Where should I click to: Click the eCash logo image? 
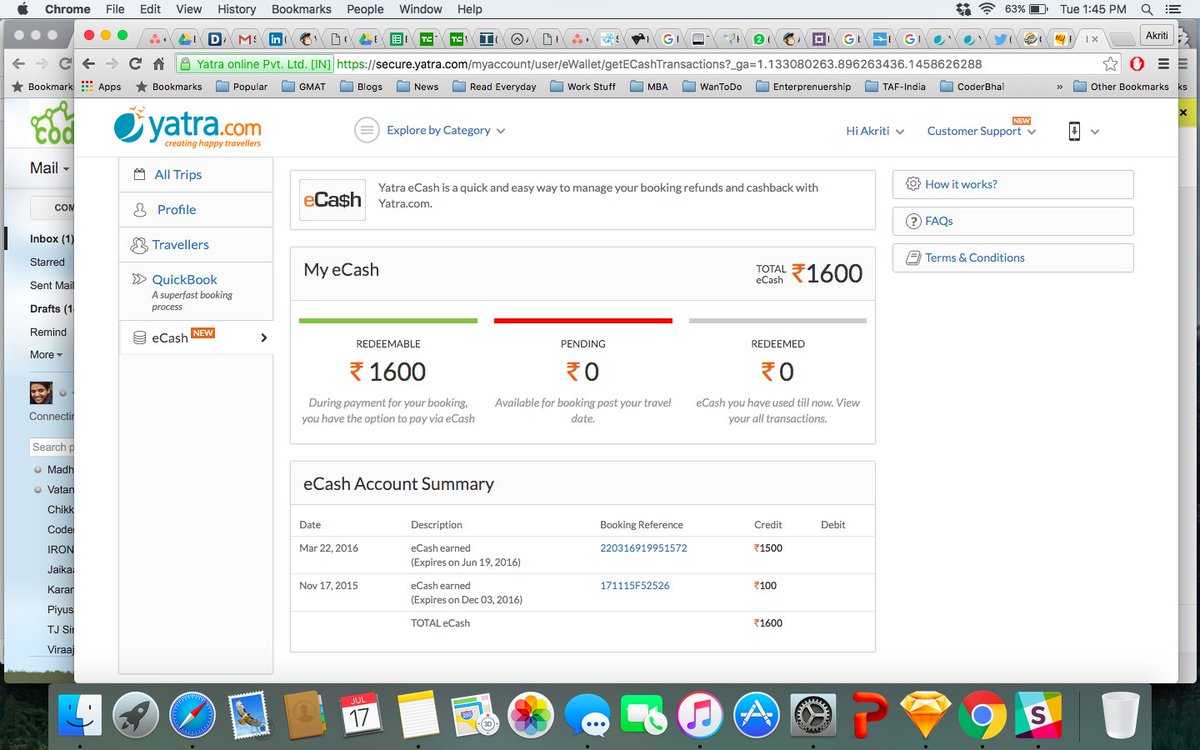331,200
